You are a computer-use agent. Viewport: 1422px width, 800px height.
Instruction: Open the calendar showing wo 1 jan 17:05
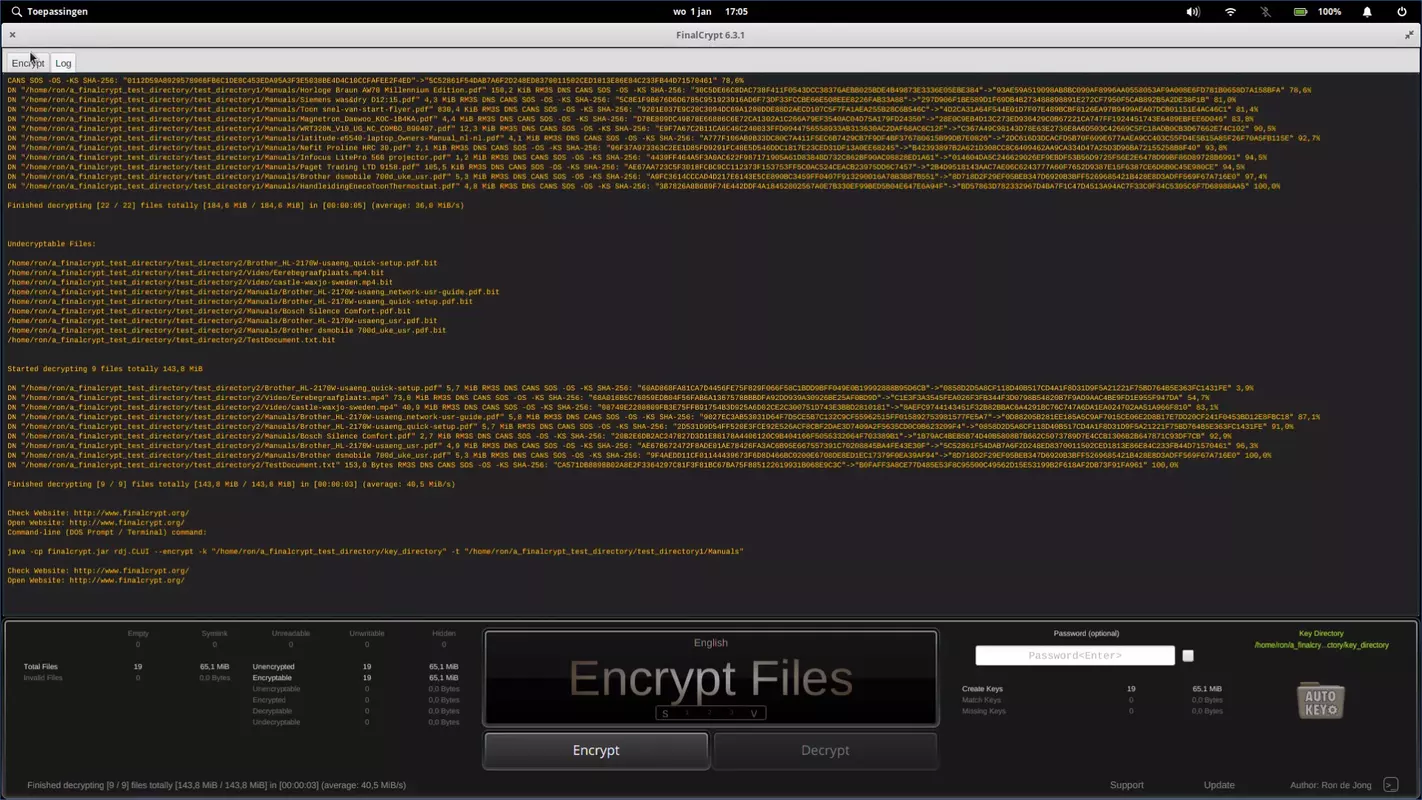[x=711, y=12]
